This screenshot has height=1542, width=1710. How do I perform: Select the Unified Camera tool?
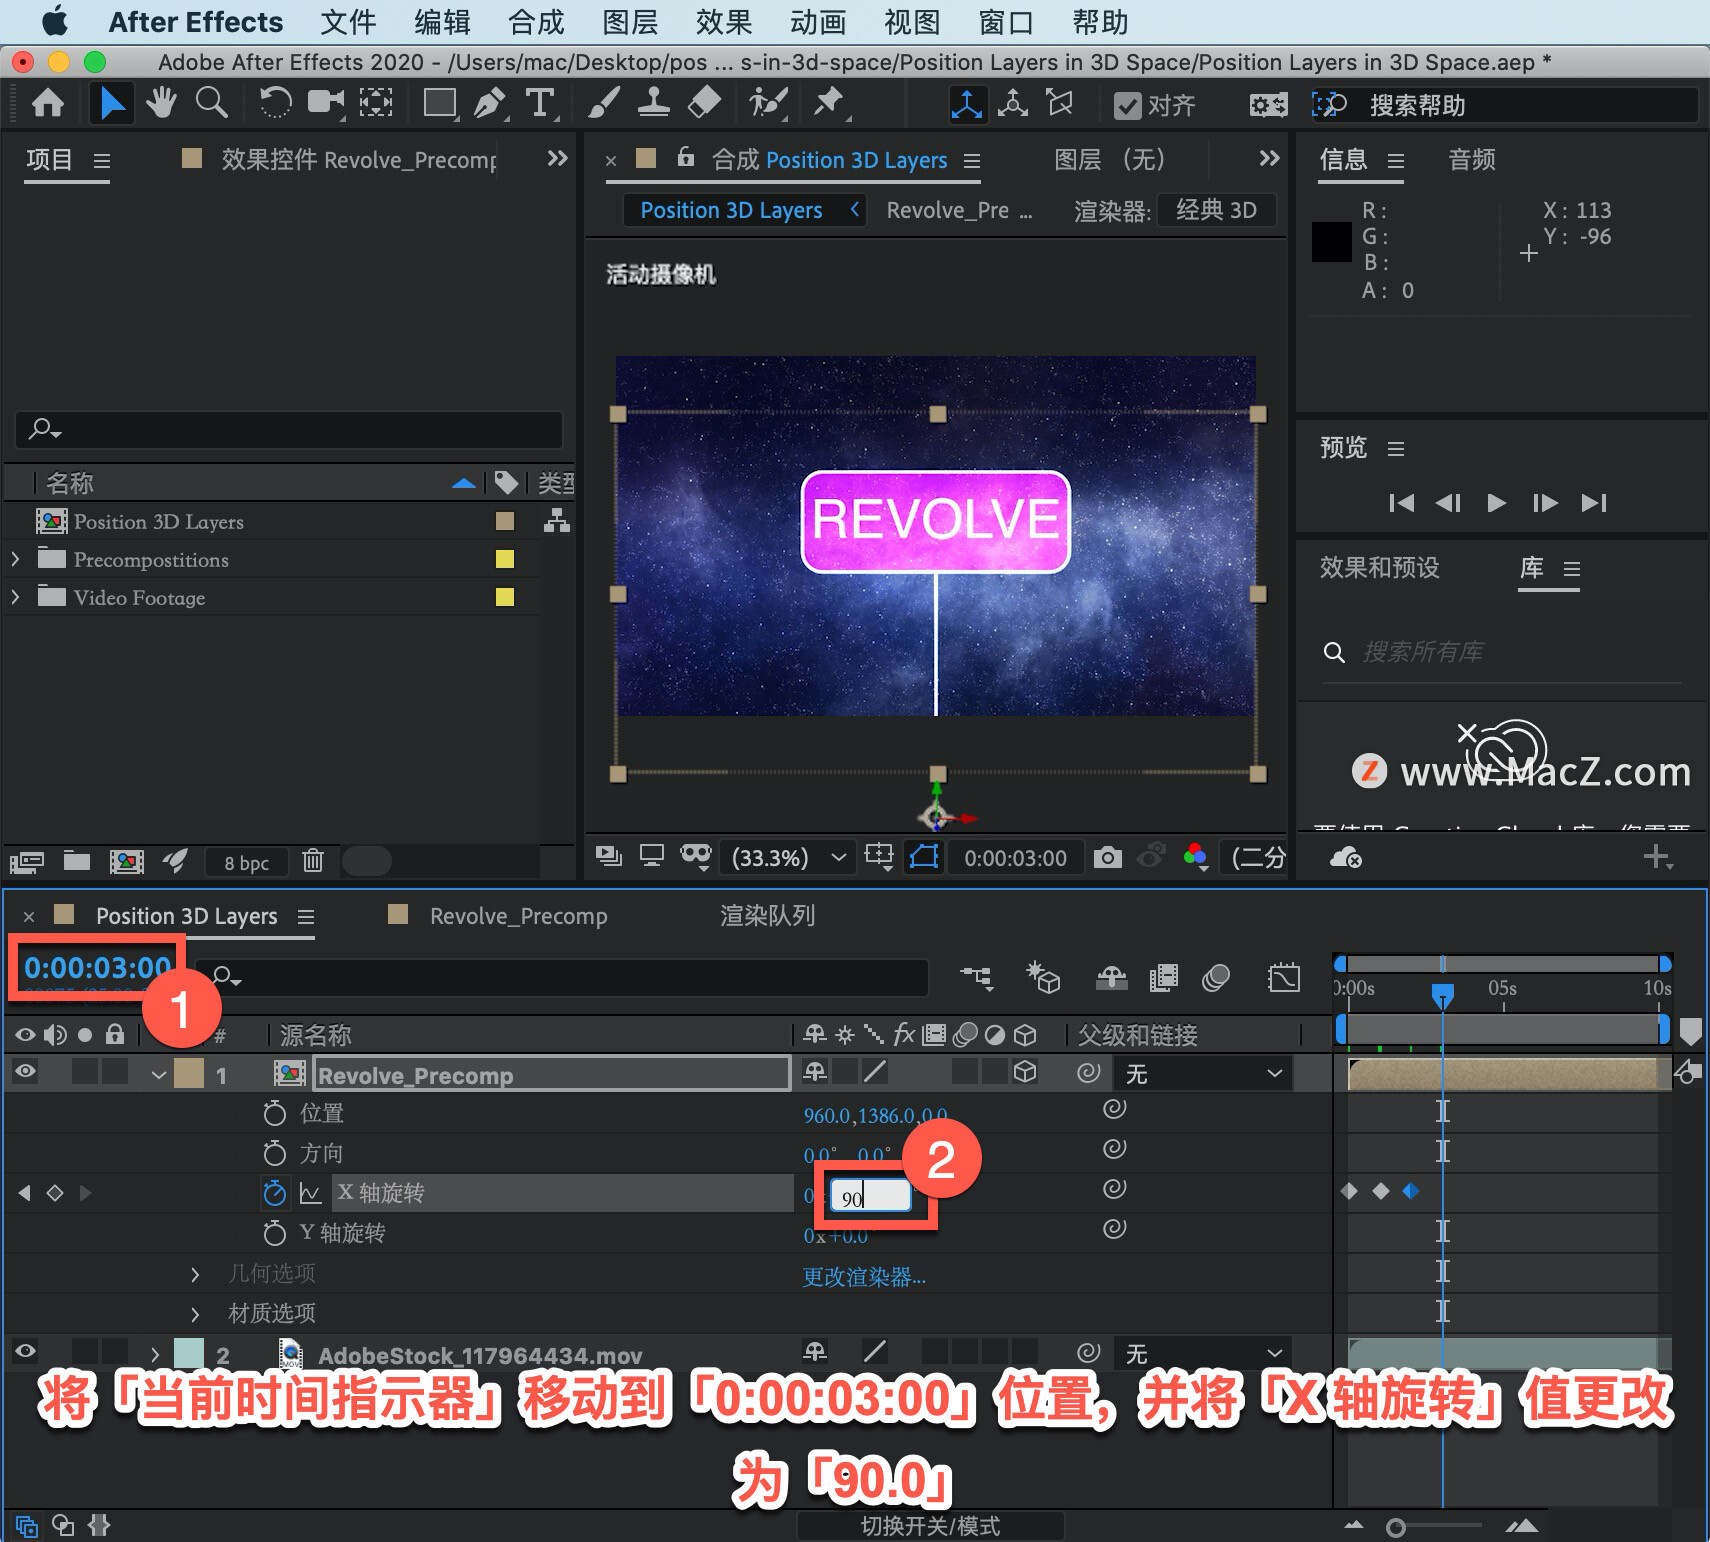click(x=326, y=103)
